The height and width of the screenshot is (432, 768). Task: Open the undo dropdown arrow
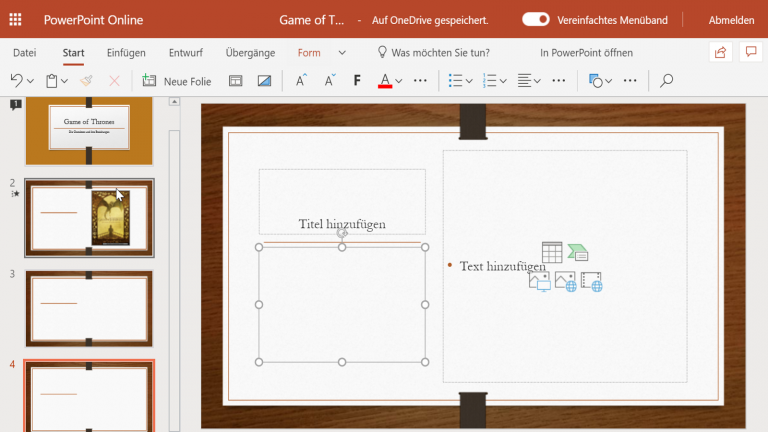pyautogui.click(x=31, y=81)
